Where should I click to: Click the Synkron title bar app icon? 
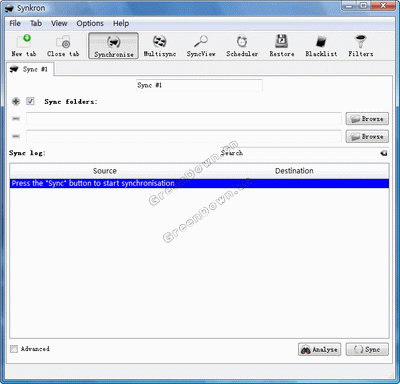click(x=9, y=8)
